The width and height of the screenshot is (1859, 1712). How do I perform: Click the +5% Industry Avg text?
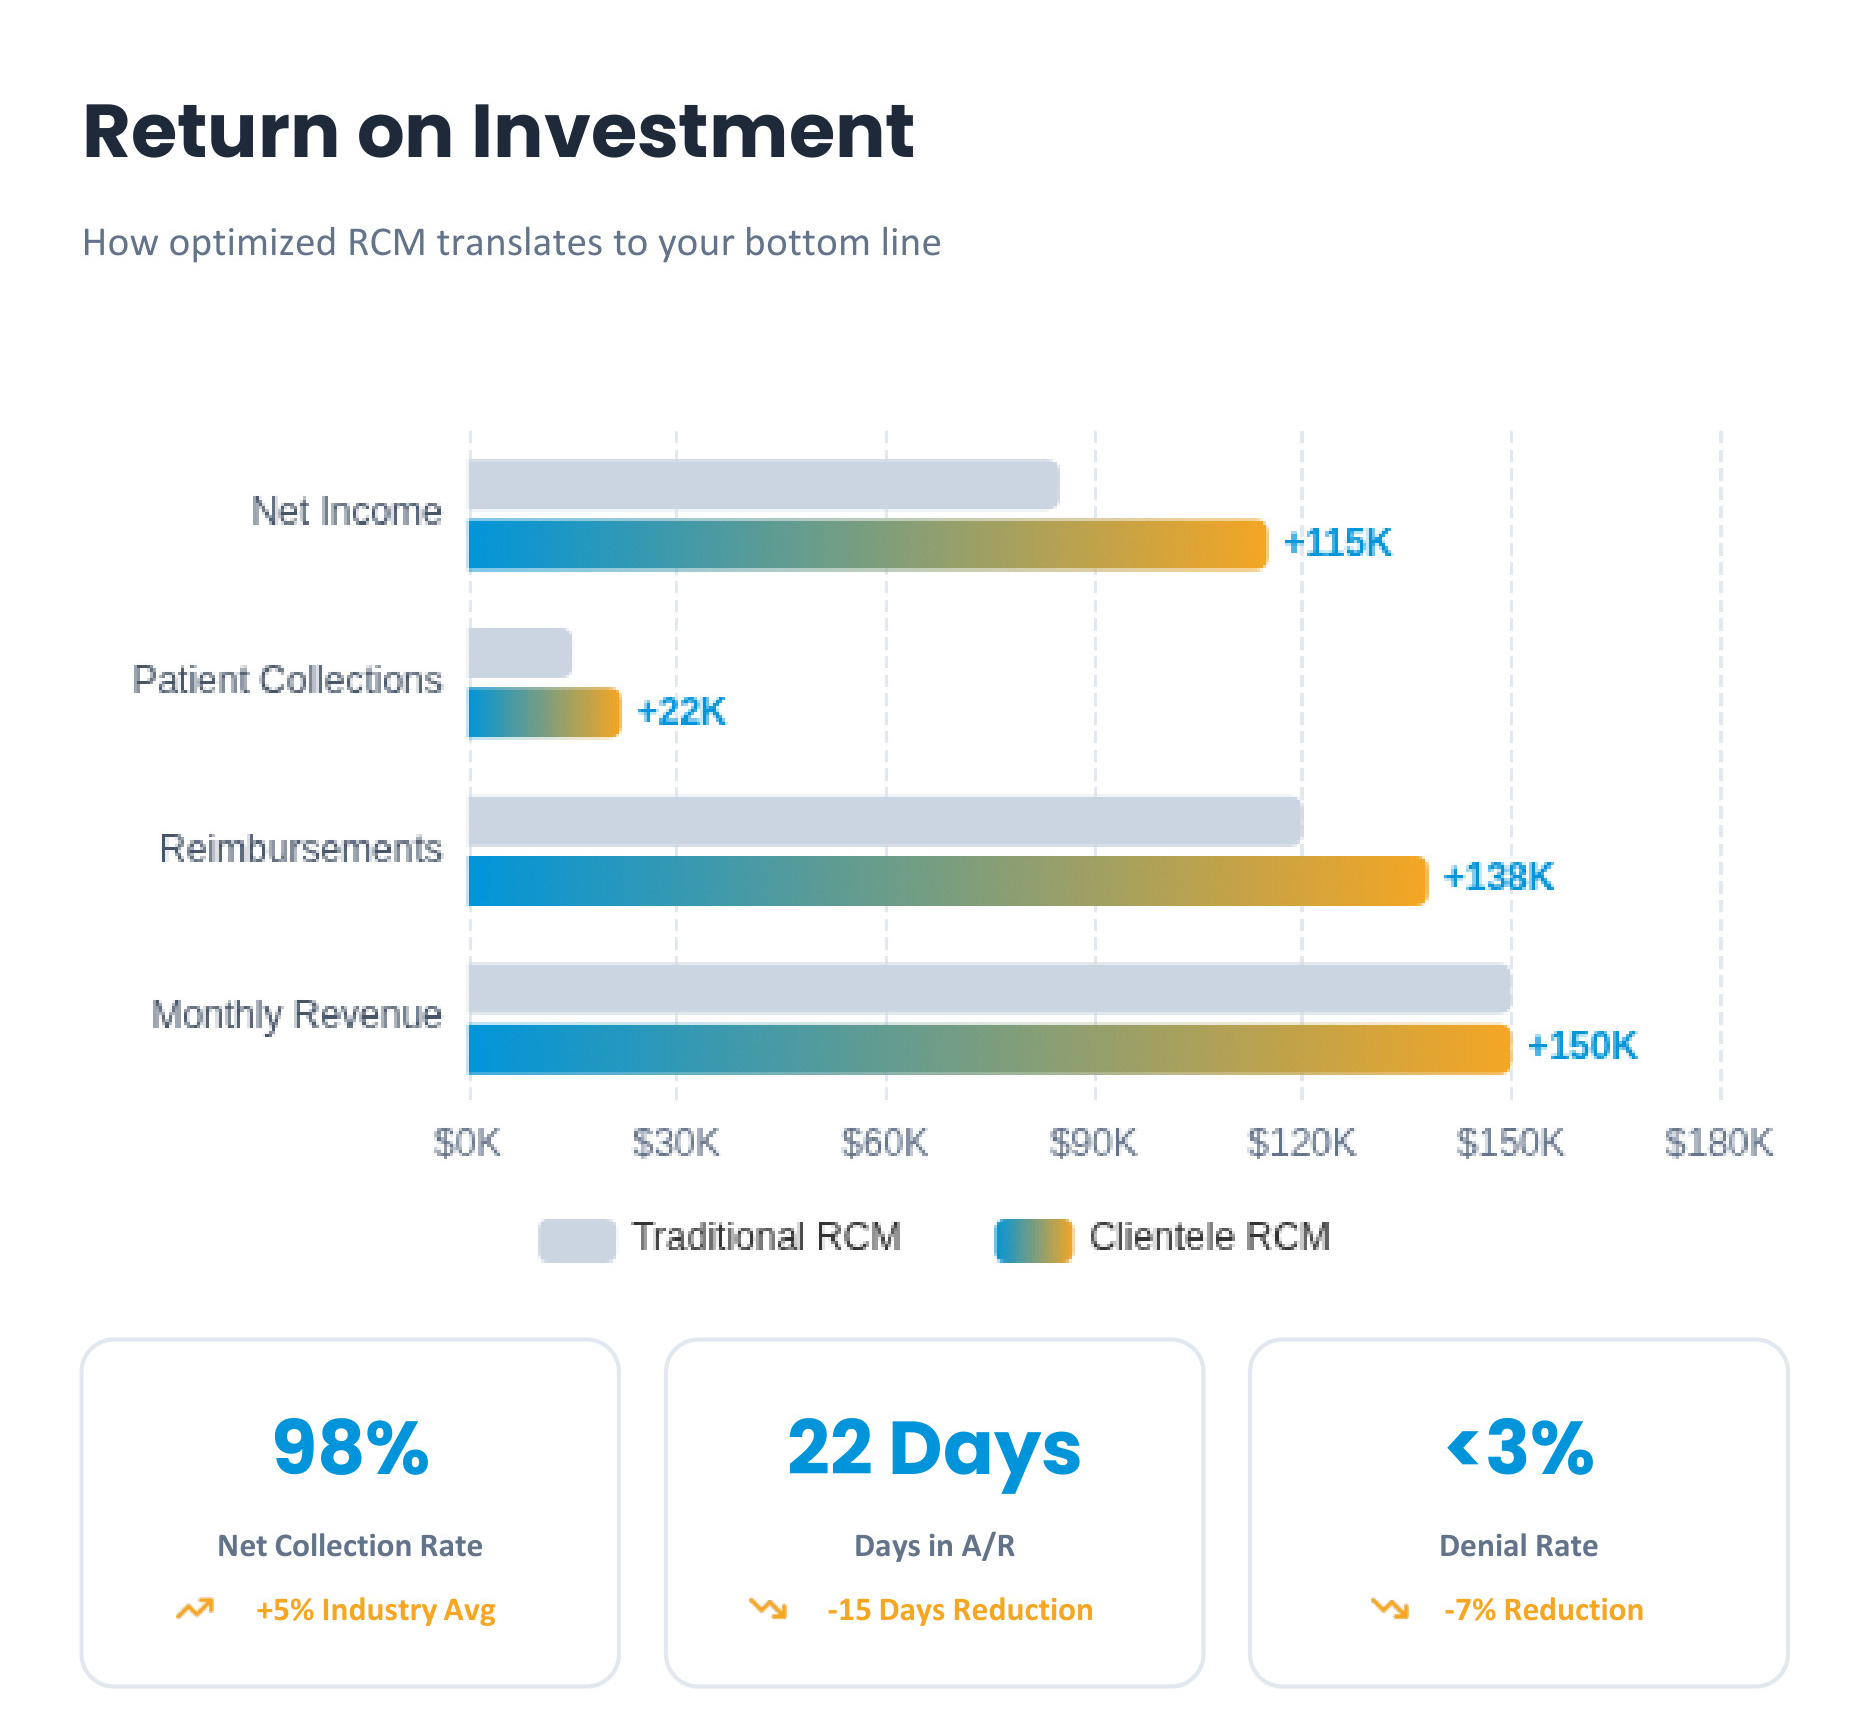(375, 1610)
